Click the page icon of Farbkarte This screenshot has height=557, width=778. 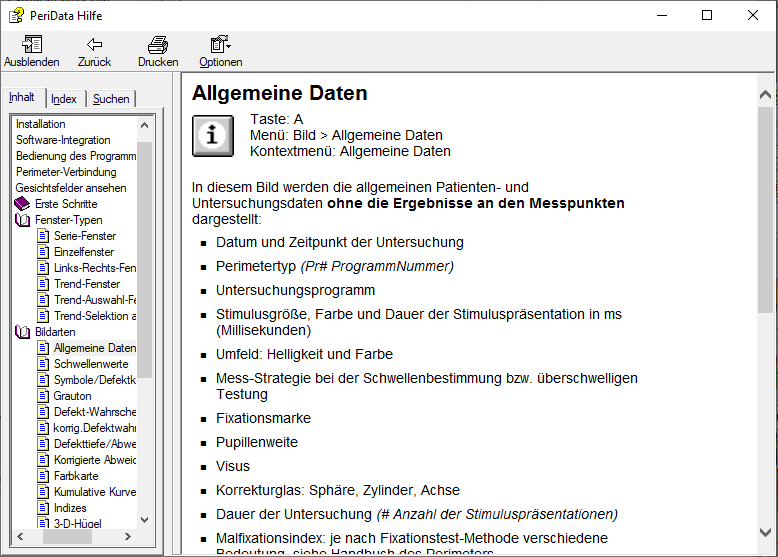coord(43,476)
